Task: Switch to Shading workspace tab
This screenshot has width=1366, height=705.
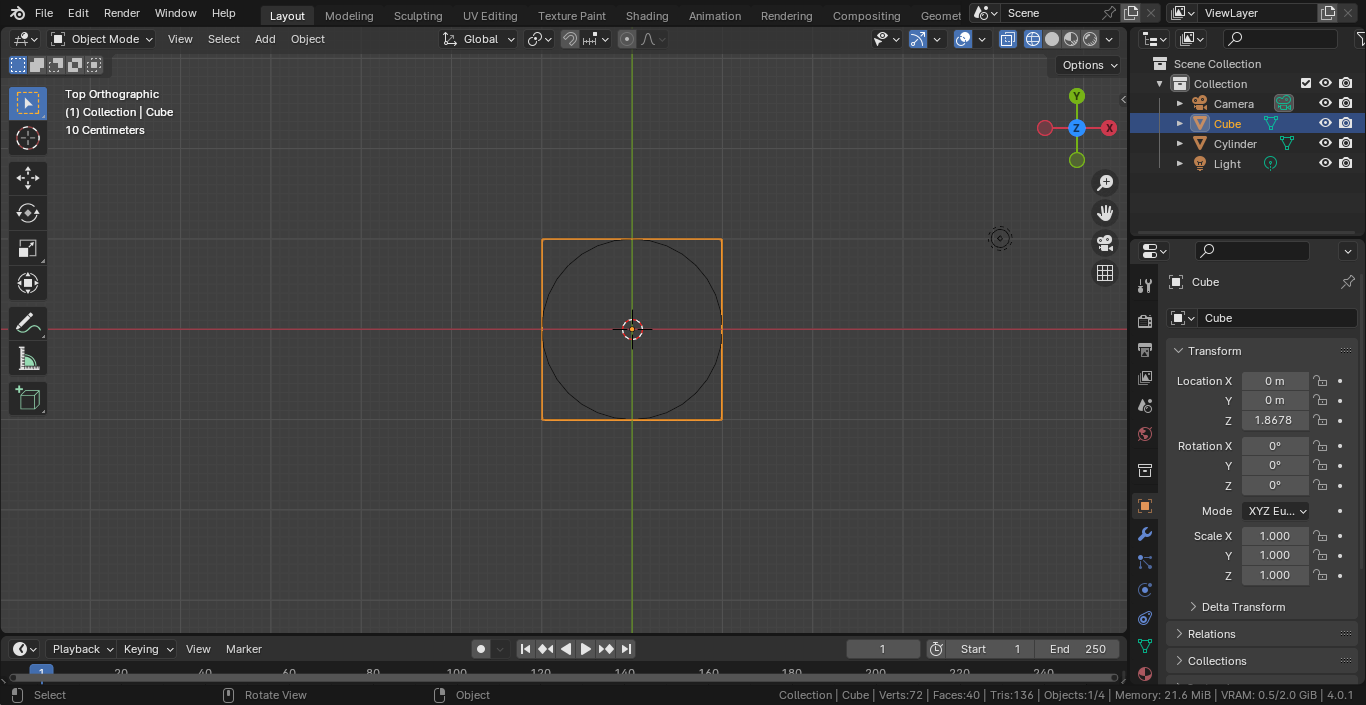Action: [647, 16]
